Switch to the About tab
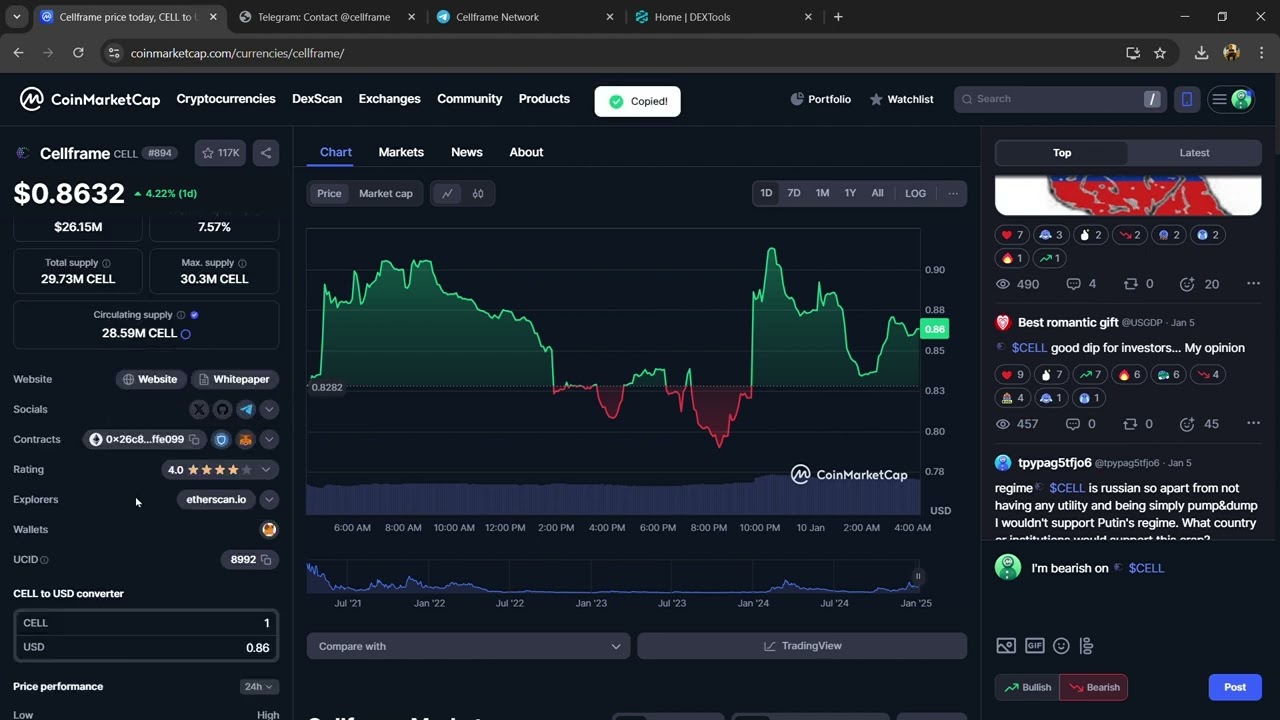The height and width of the screenshot is (720, 1280). (526, 152)
